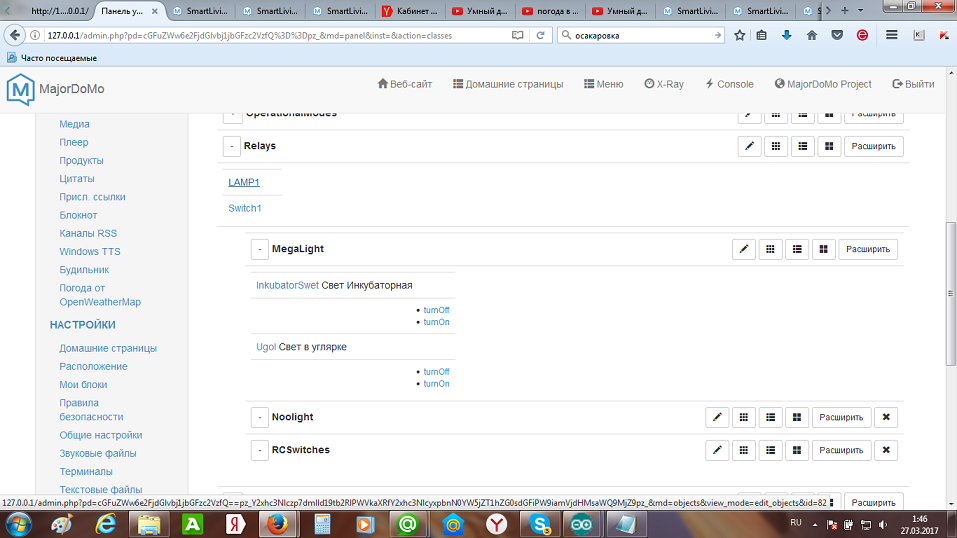The image size is (957, 538).
Task: Open the InkubatorSwet object link
Action: click(x=287, y=285)
